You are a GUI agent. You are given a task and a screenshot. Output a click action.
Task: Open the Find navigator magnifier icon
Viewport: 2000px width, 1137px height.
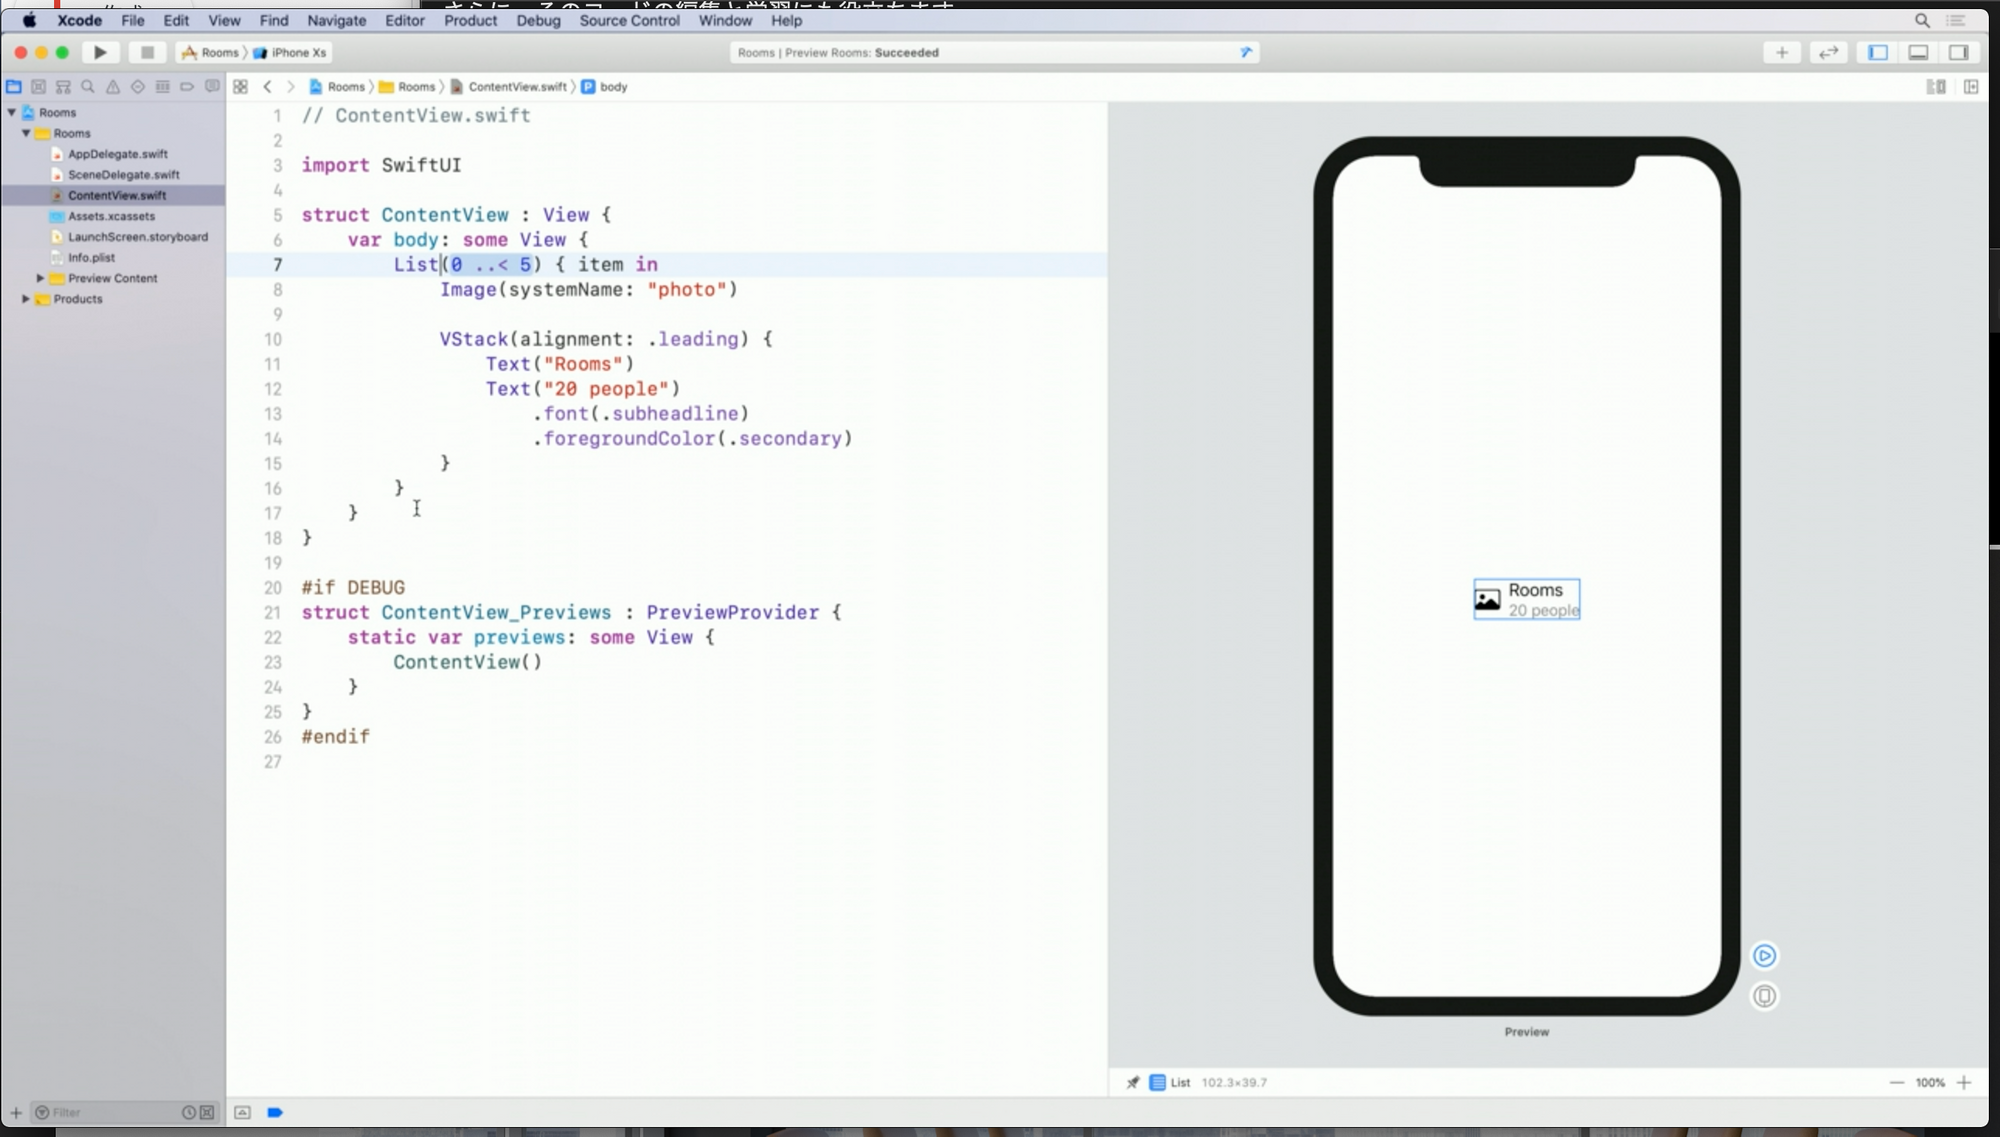pos(88,87)
